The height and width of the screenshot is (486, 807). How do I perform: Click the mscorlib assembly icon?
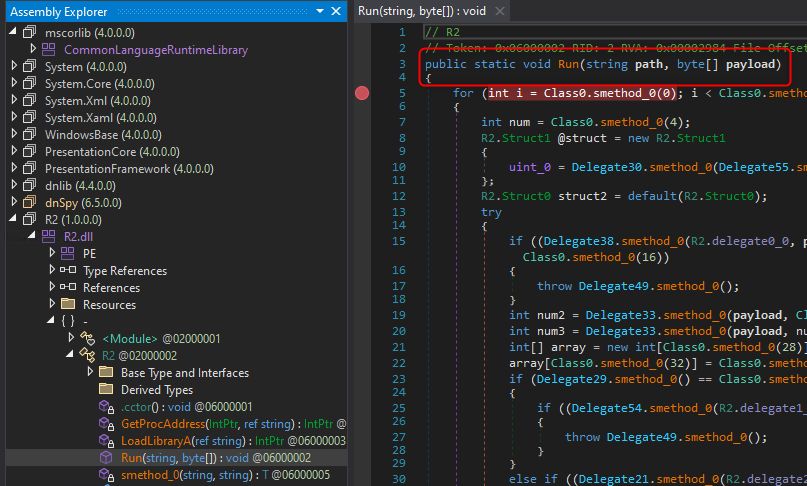[x=29, y=32]
